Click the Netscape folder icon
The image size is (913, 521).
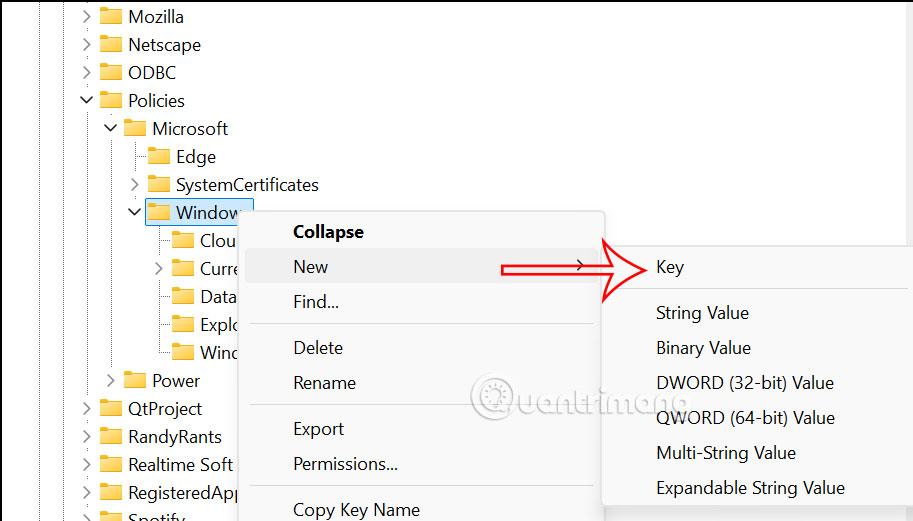pos(111,44)
